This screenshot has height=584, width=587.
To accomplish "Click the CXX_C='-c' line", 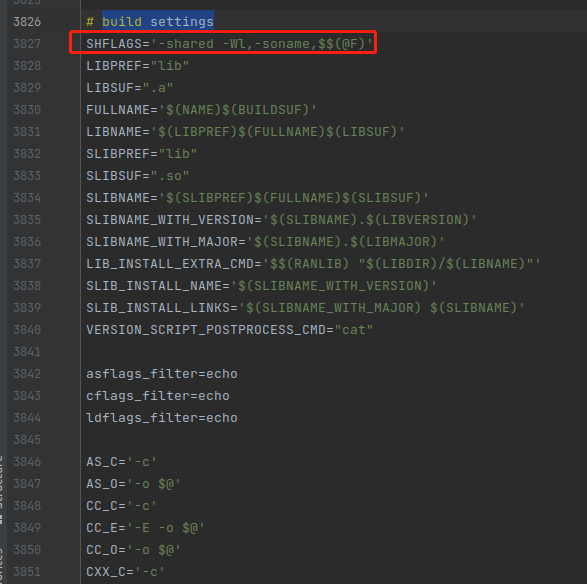I will (125, 572).
